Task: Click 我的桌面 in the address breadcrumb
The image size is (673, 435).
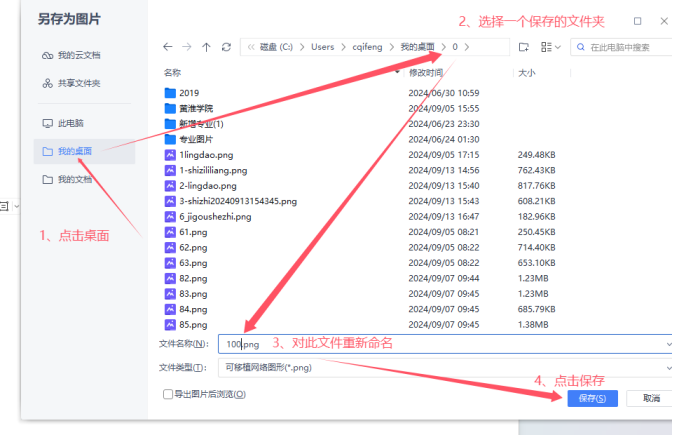Action: [x=417, y=47]
